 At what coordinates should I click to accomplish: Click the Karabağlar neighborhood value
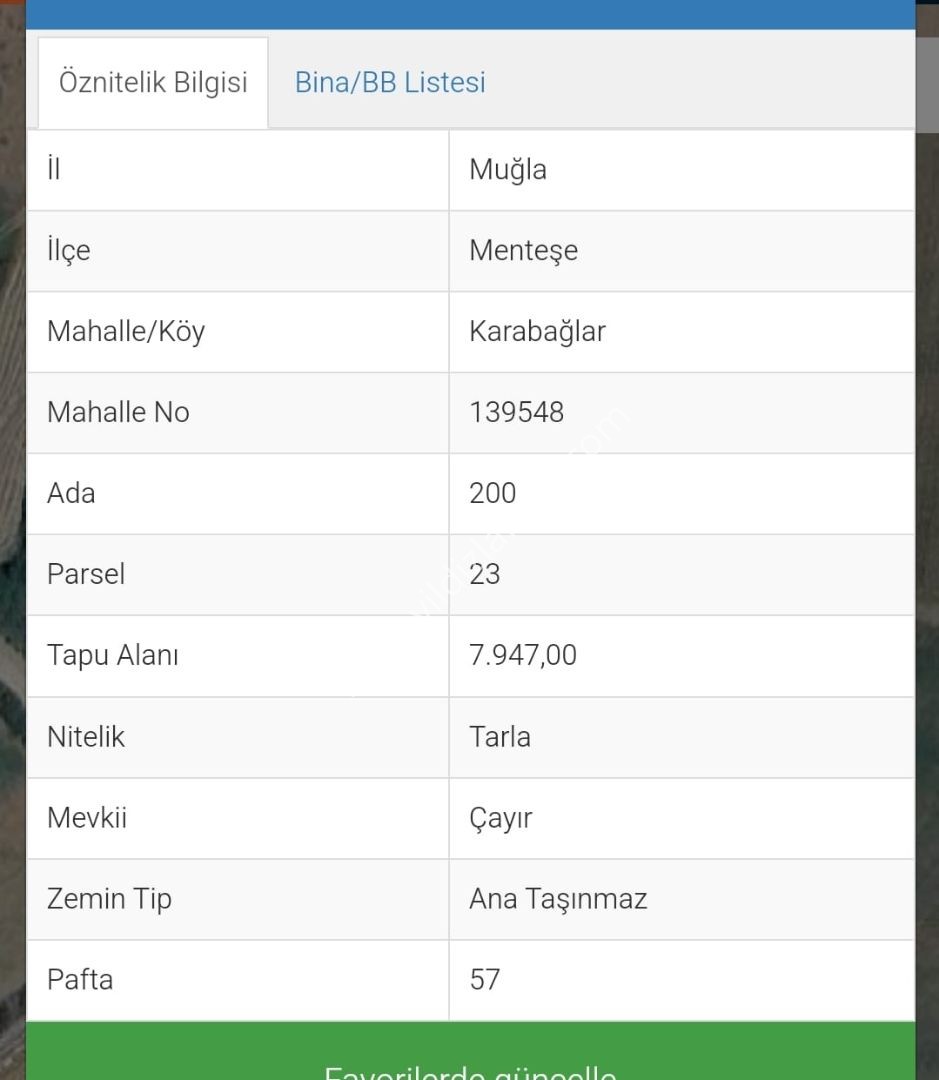click(537, 331)
